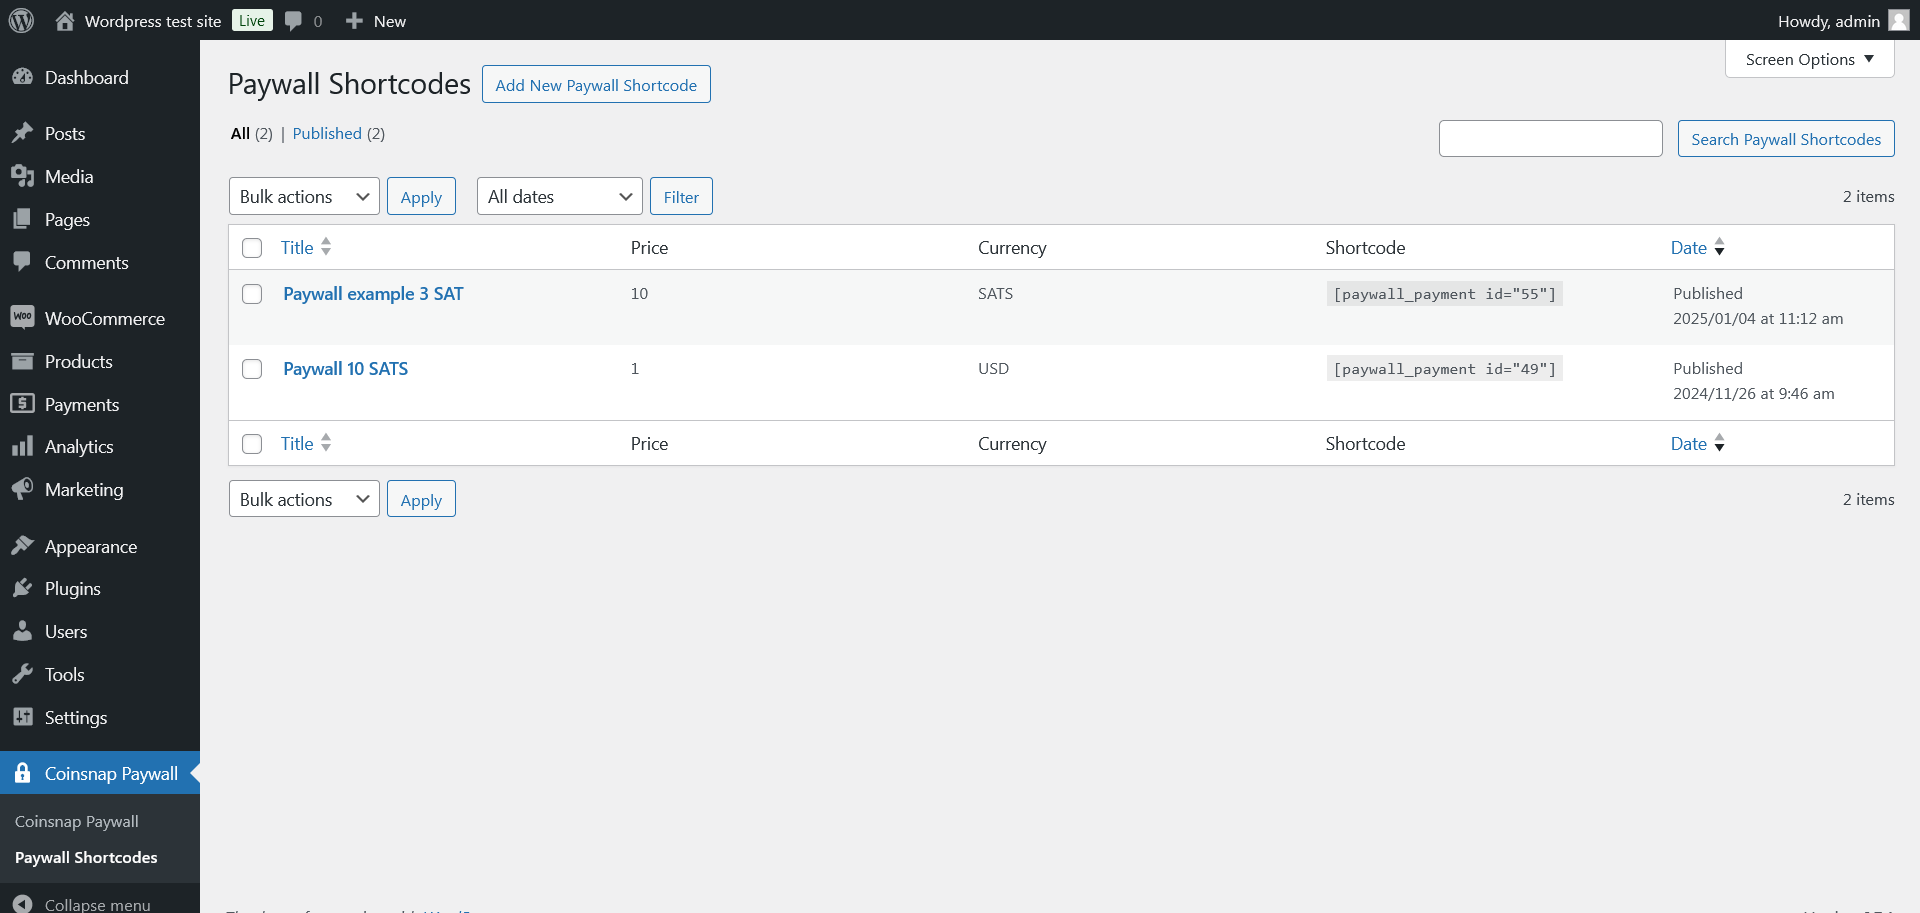Open the WordPress logo menu

(x=21, y=20)
